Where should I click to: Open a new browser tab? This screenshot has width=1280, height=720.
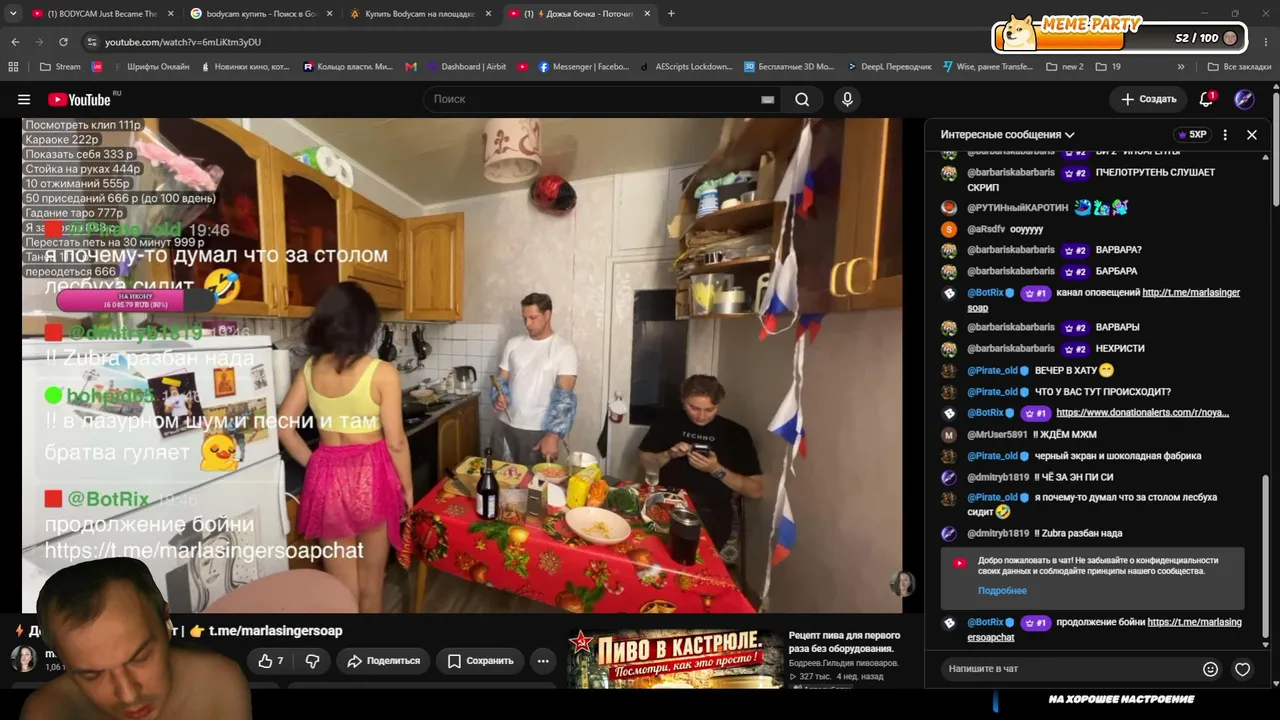671,14
